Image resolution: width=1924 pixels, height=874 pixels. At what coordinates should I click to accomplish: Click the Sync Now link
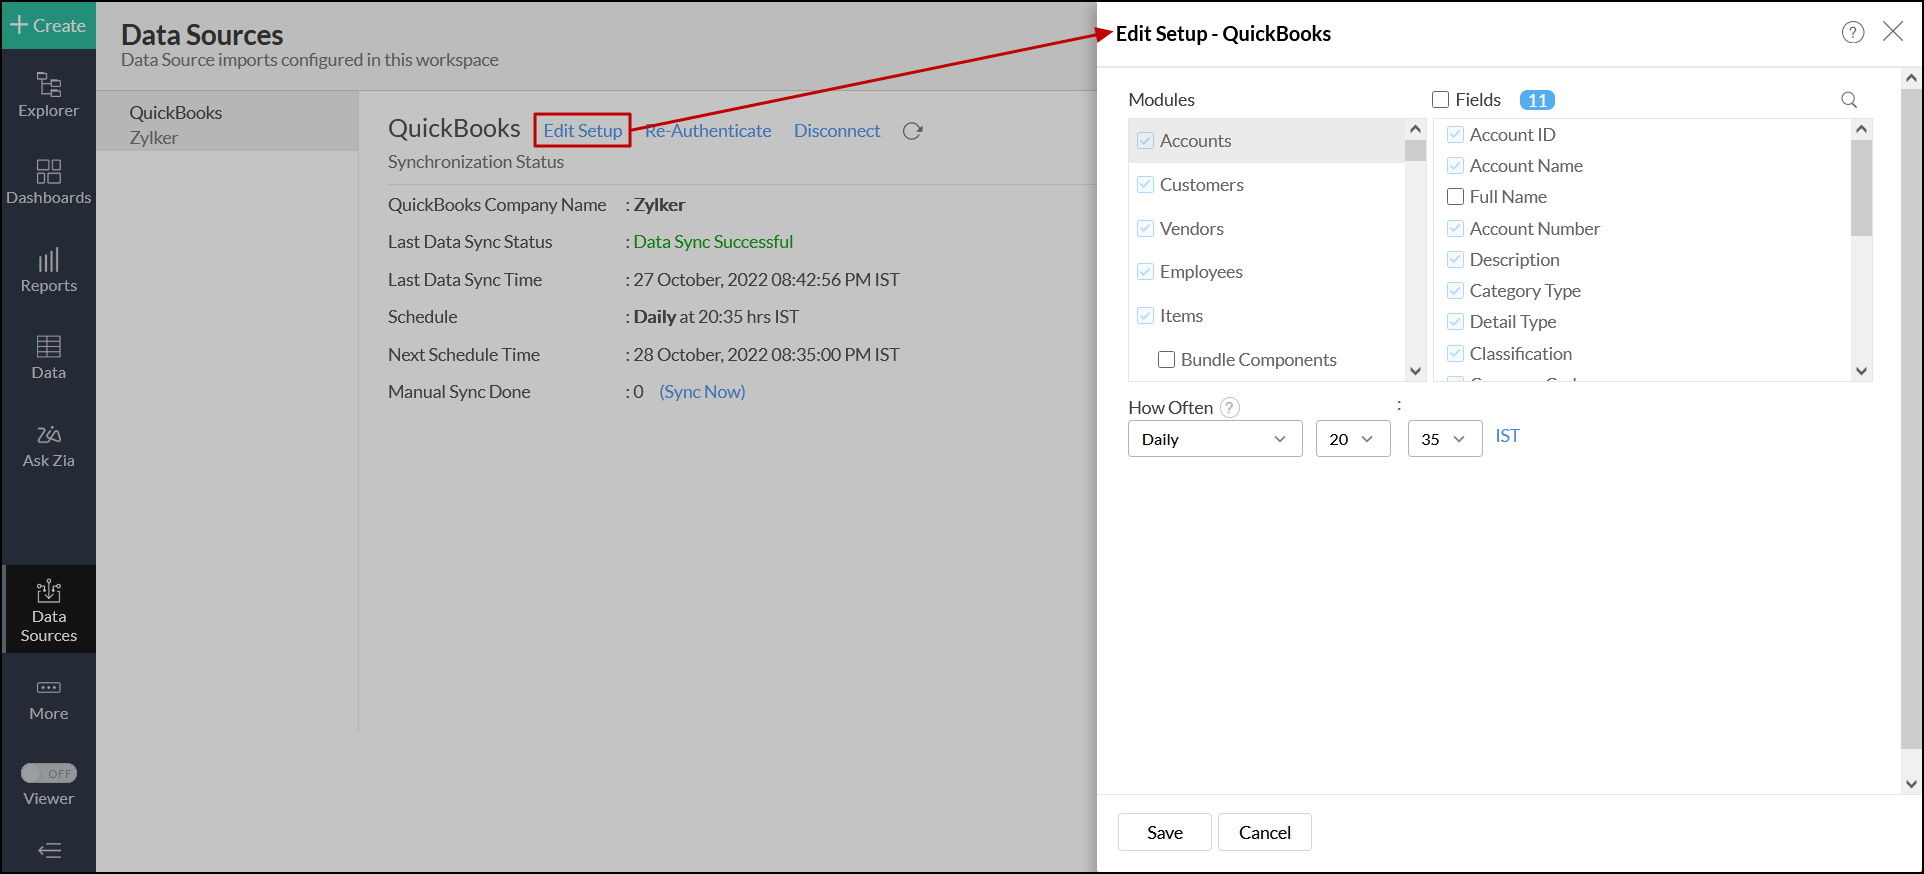point(702,392)
